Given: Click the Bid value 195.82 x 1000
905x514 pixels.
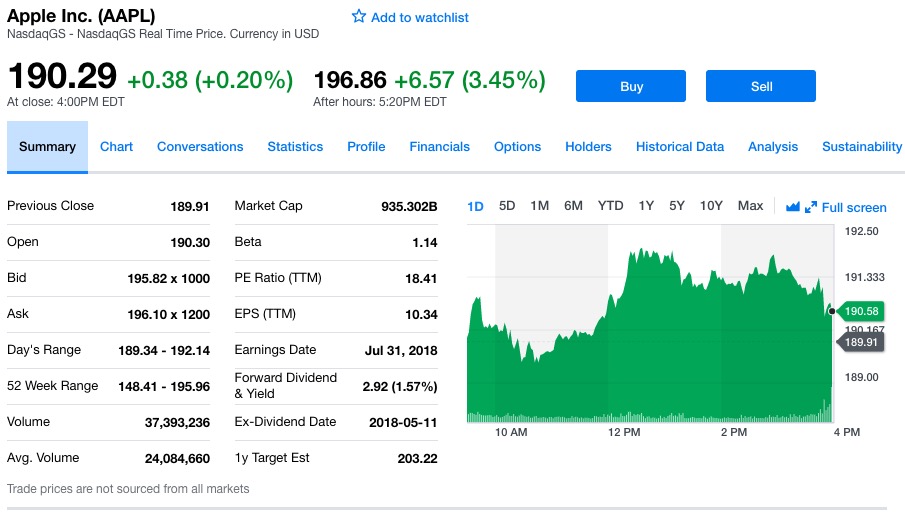Looking at the screenshot, I should click(169, 279).
